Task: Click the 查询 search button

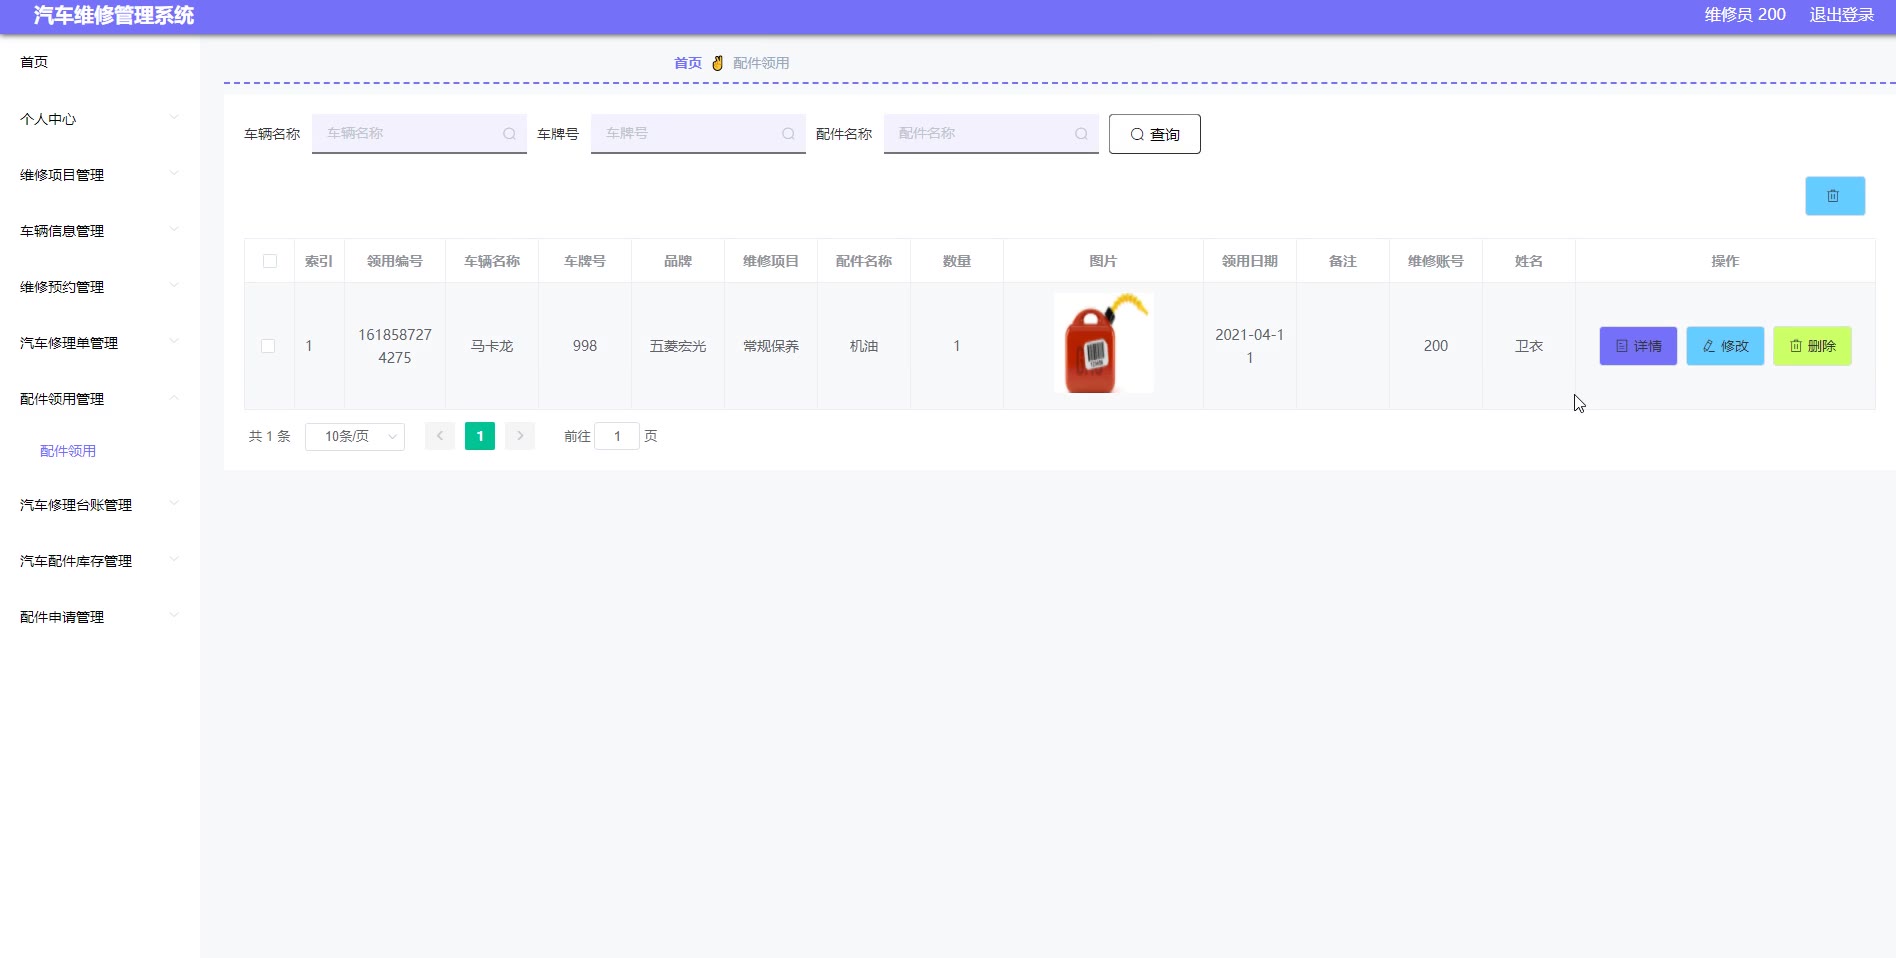Action: click(x=1154, y=134)
